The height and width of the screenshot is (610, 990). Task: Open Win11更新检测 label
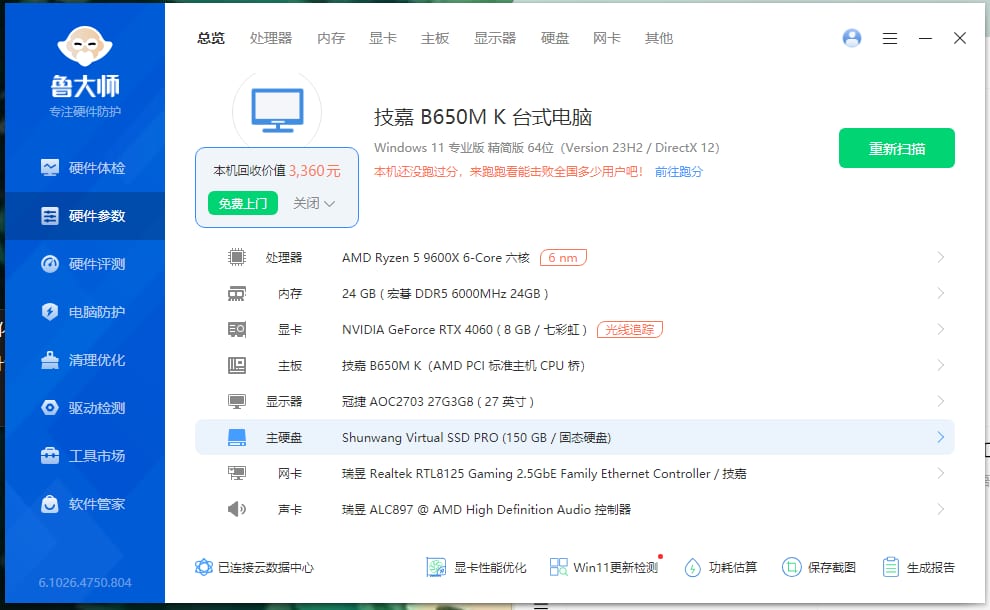(616, 568)
